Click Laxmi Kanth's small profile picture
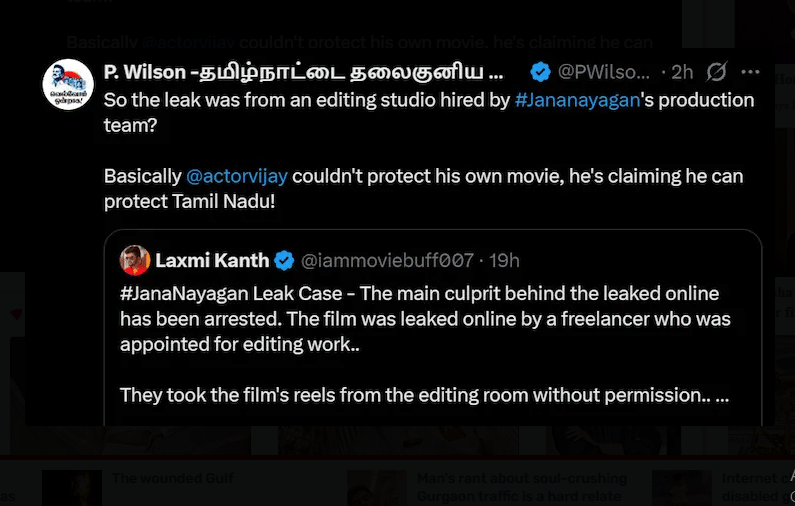 pyautogui.click(x=135, y=260)
